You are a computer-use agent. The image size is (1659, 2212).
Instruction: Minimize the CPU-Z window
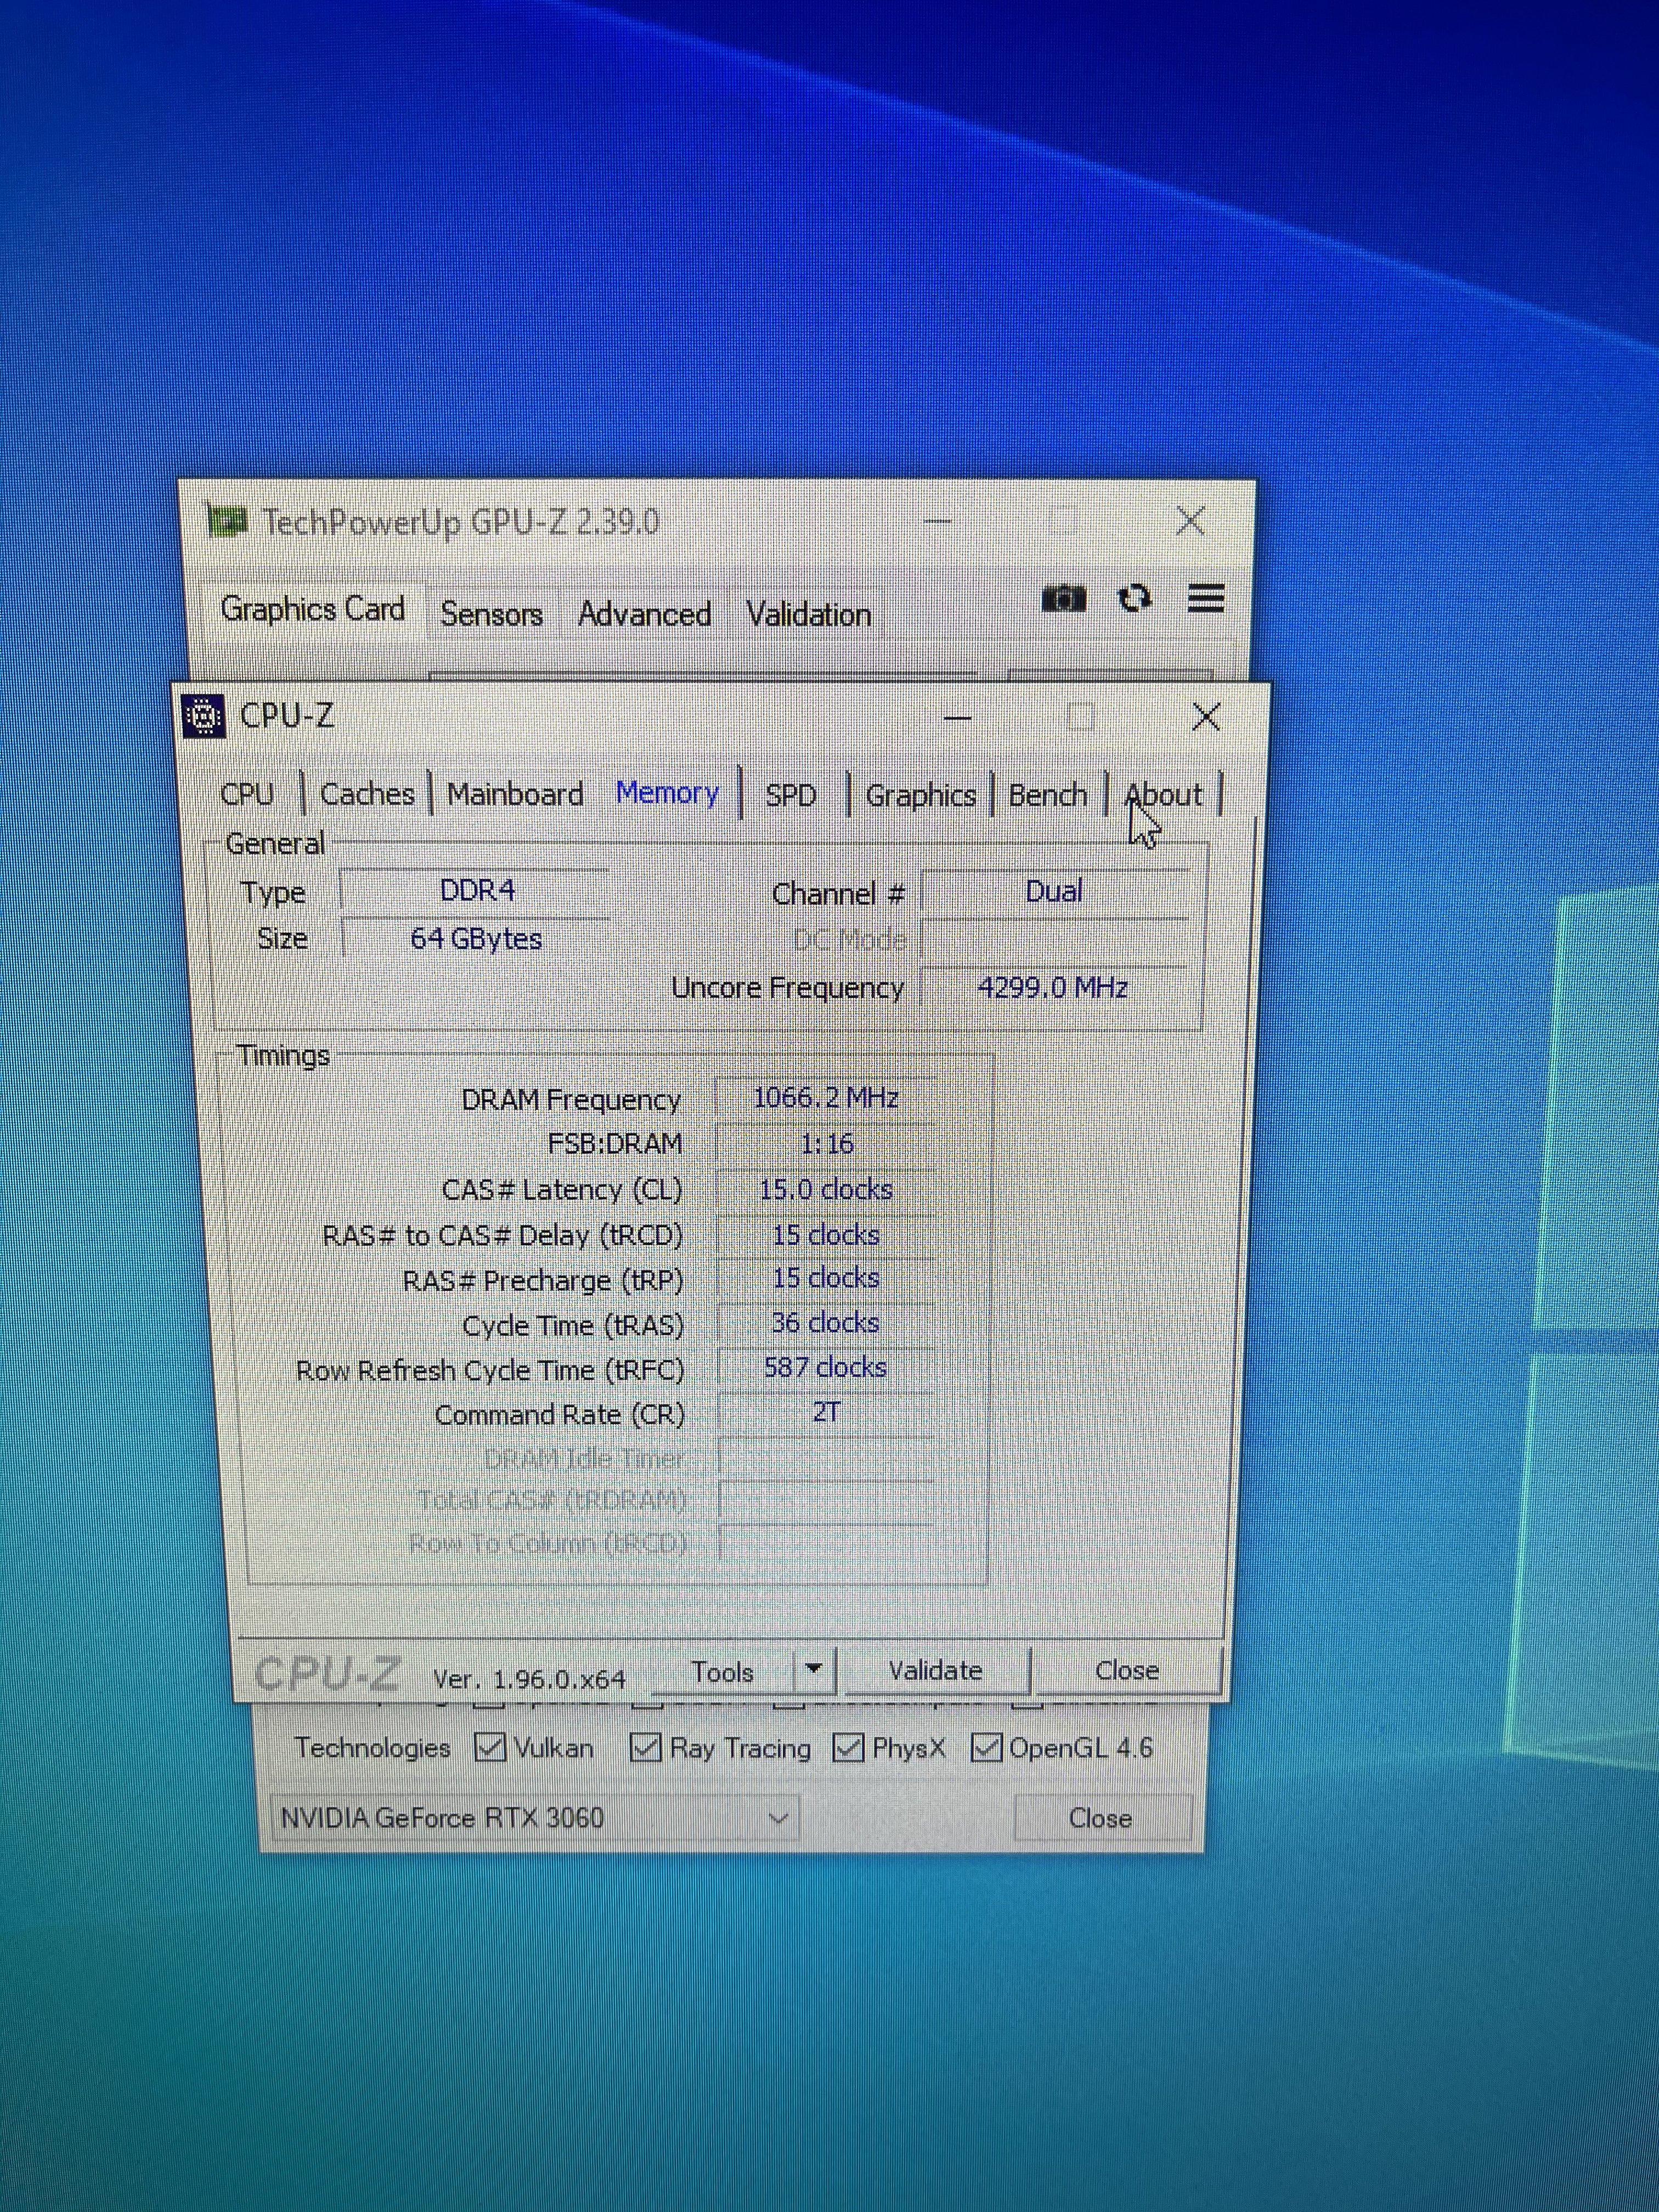pos(958,717)
